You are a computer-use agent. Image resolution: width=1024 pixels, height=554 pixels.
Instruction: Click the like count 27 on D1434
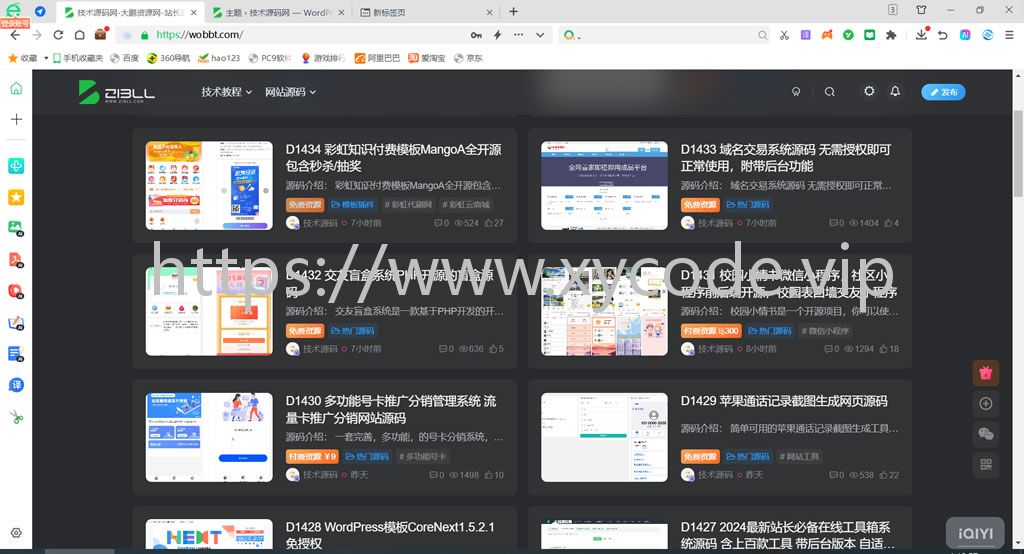494,223
